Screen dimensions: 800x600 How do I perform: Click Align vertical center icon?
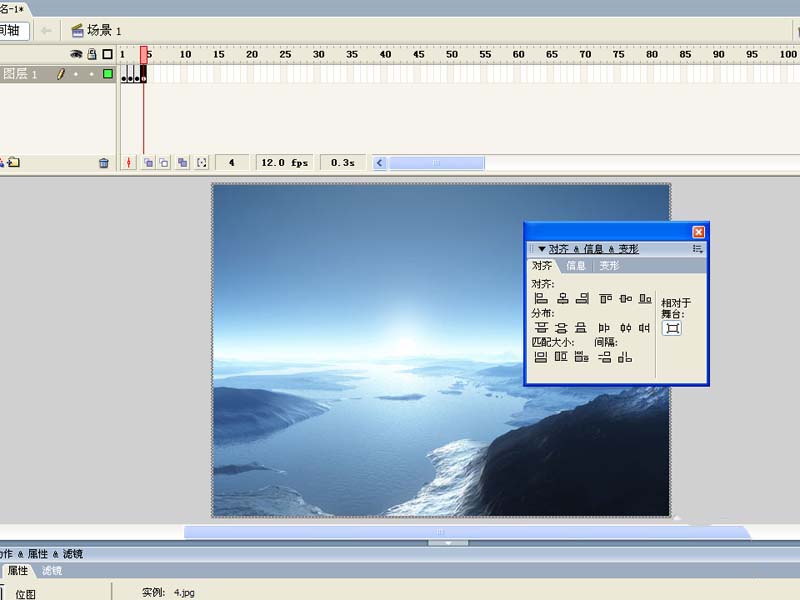point(626,298)
